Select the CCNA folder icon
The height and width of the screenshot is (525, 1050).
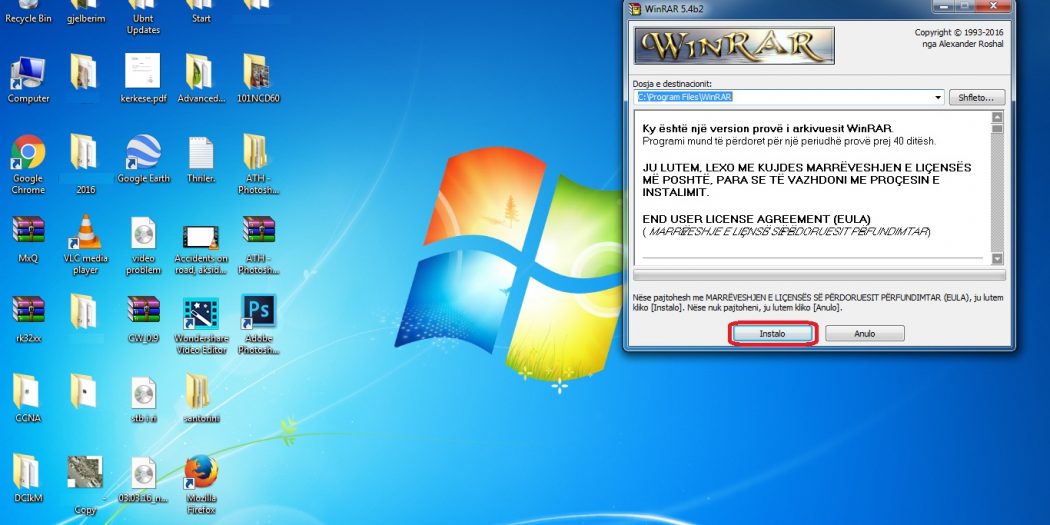pos(28,398)
